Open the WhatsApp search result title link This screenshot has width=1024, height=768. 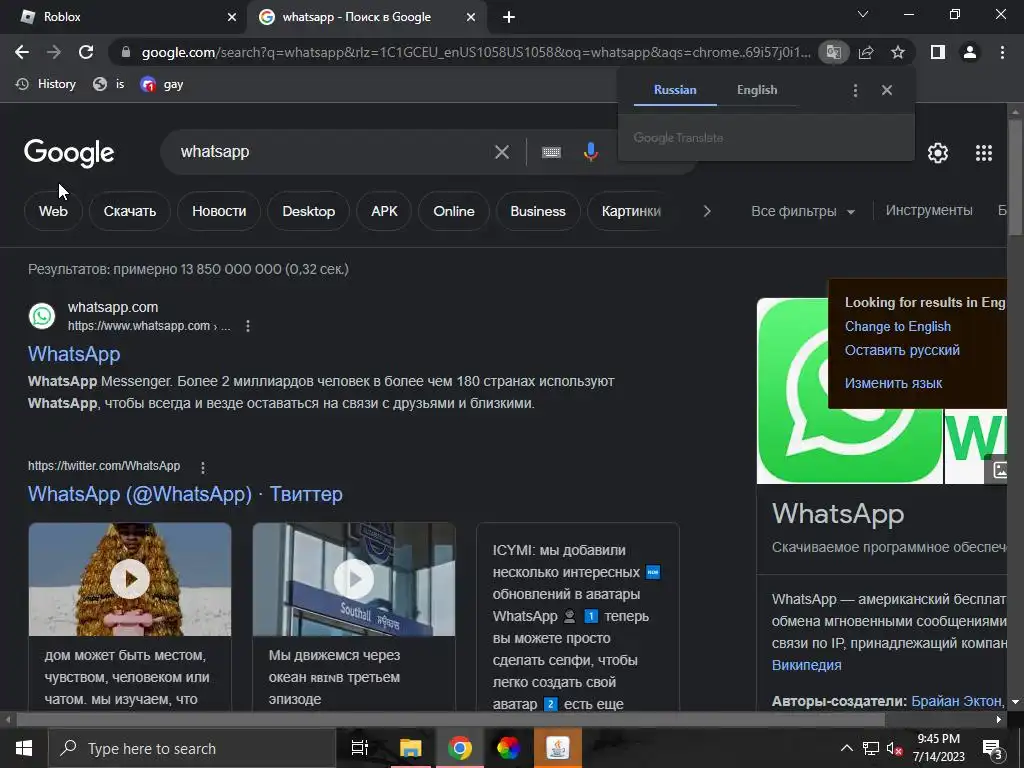pyautogui.click(x=74, y=354)
